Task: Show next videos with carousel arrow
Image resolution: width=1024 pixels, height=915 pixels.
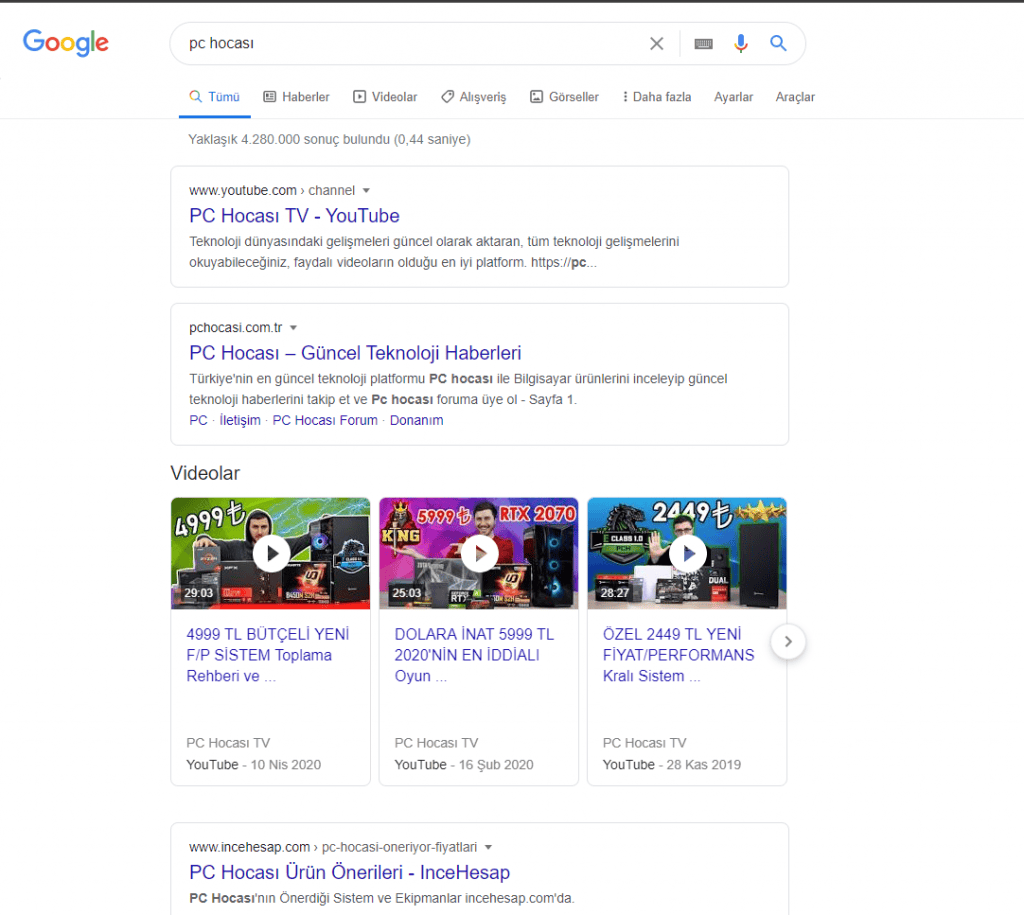Action: coord(788,642)
